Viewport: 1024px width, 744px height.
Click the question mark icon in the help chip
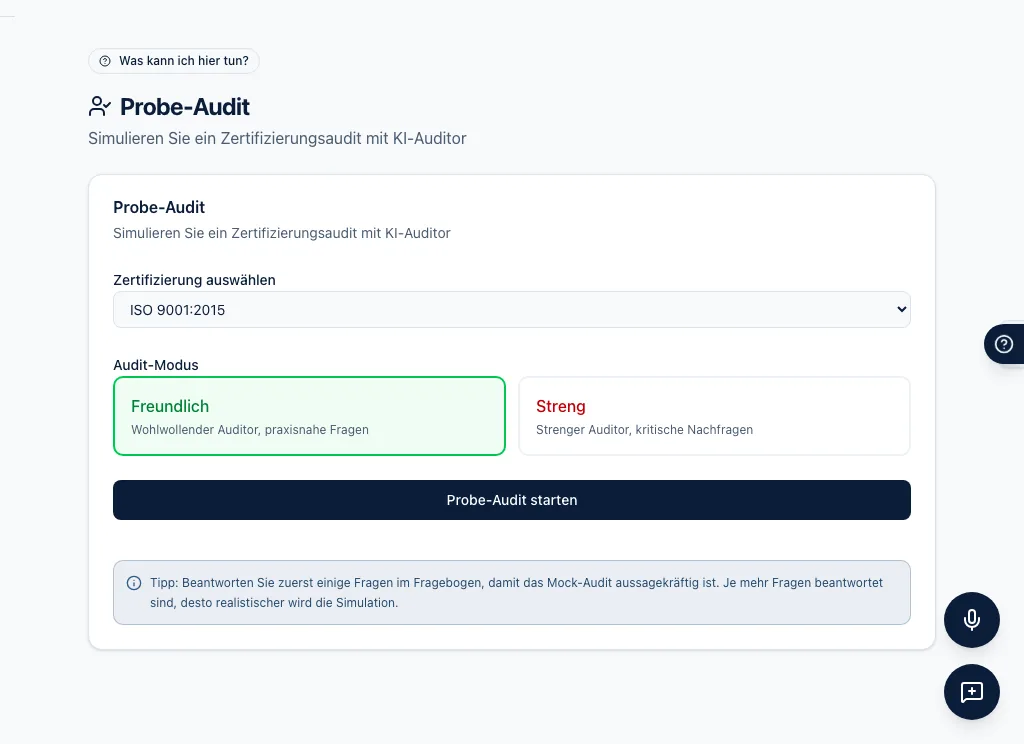point(105,61)
